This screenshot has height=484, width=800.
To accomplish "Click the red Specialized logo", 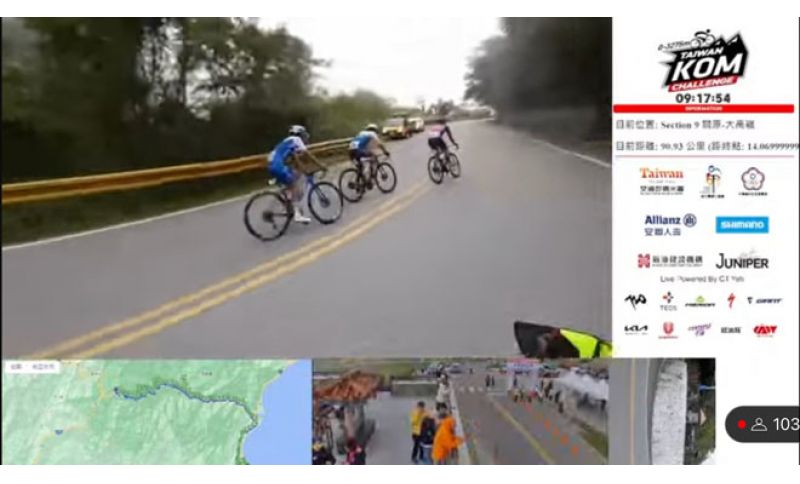I will click(x=732, y=300).
